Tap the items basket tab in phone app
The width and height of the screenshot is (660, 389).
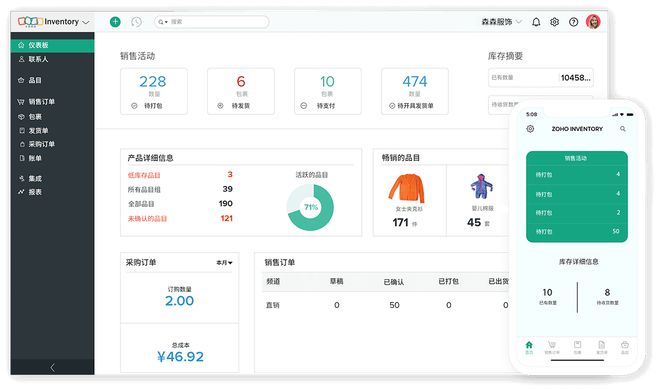pyautogui.click(x=625, y=347)
